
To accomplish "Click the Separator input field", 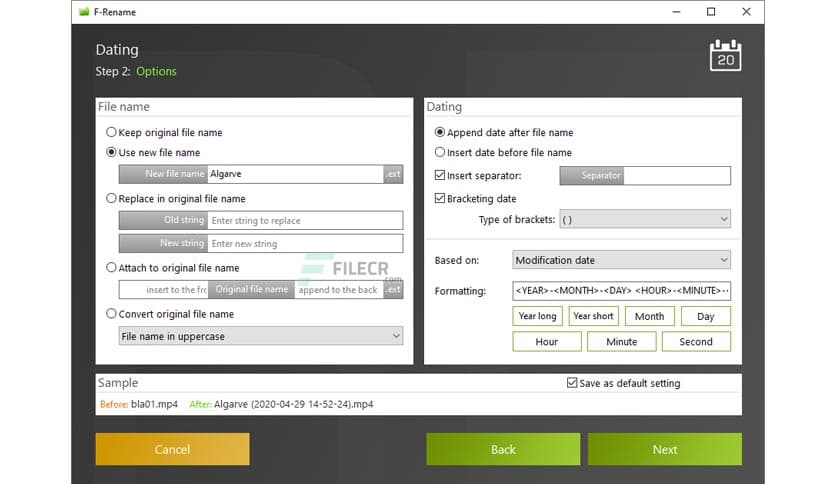I will (x=678, y=176).
